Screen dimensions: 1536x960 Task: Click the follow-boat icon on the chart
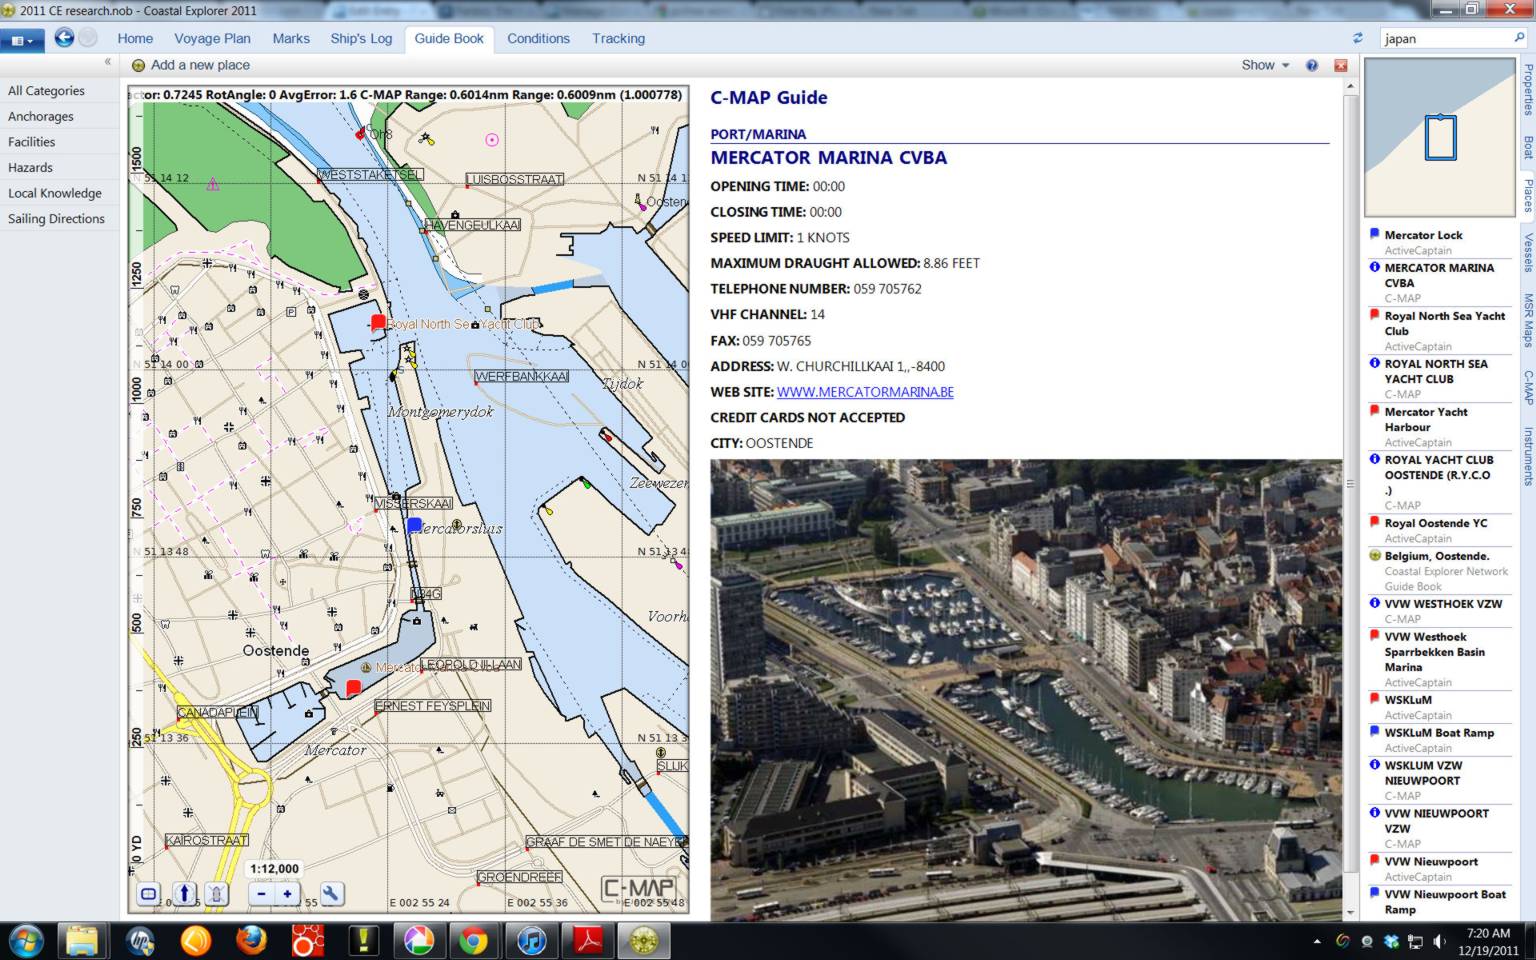coord(217,894)
